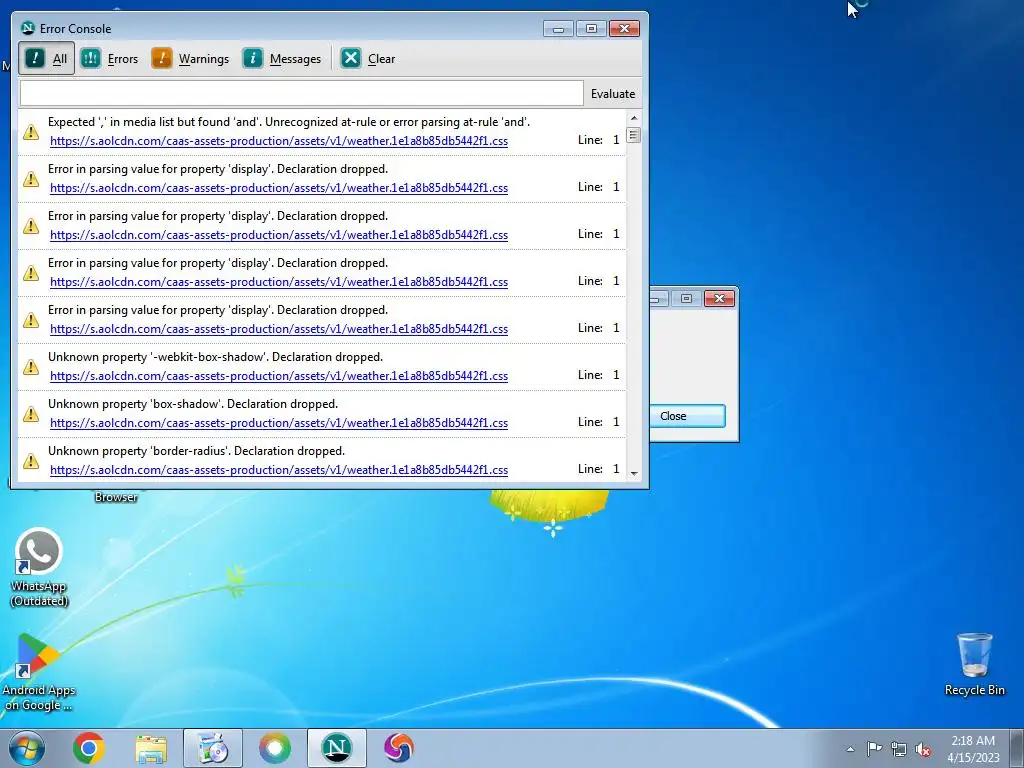Click the colorful ring browser taskbar icon
The width and height of the screenshot is (1024, 768).
click(x=275, y=748)
